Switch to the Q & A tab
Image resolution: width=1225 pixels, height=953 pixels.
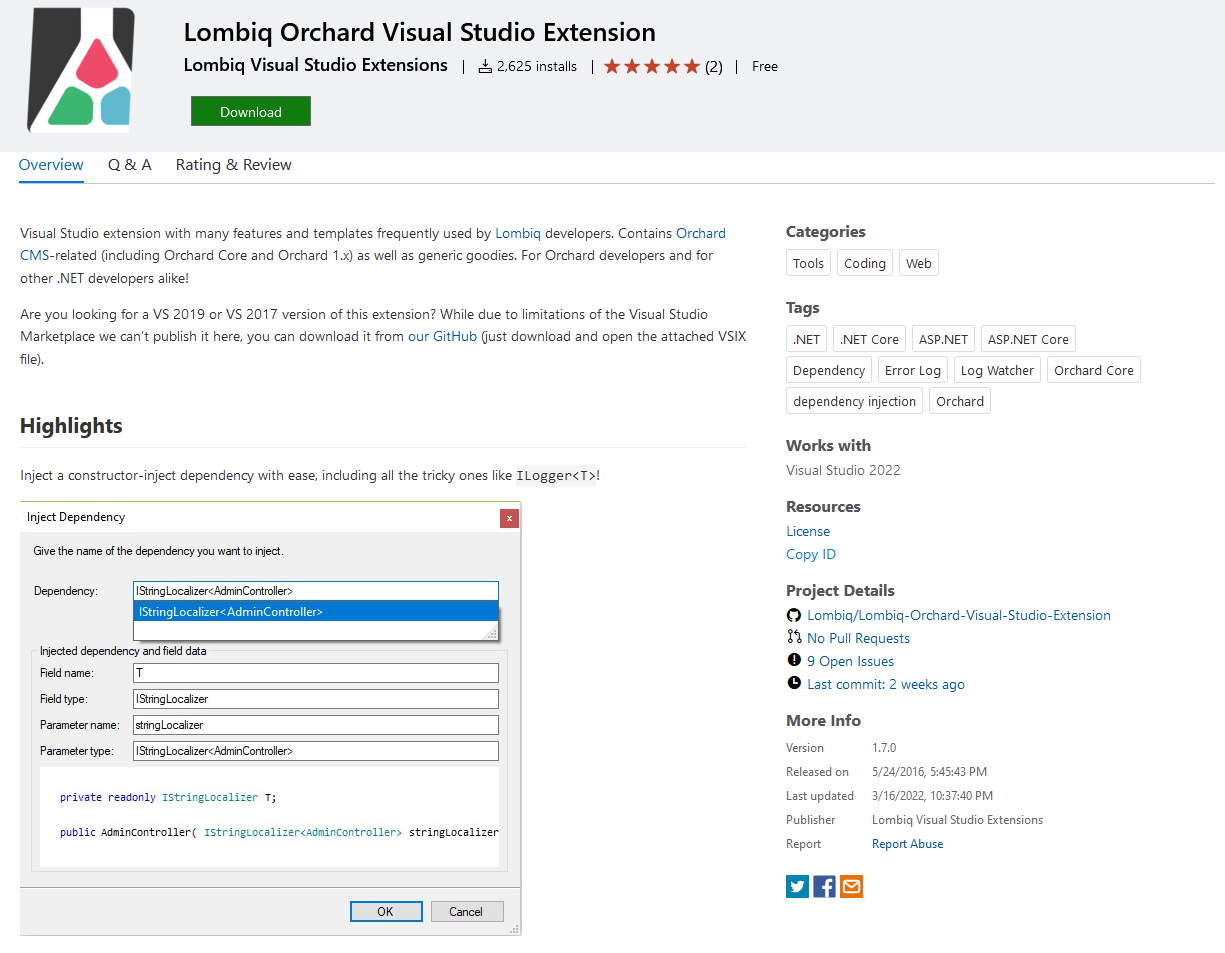(130, 165)
